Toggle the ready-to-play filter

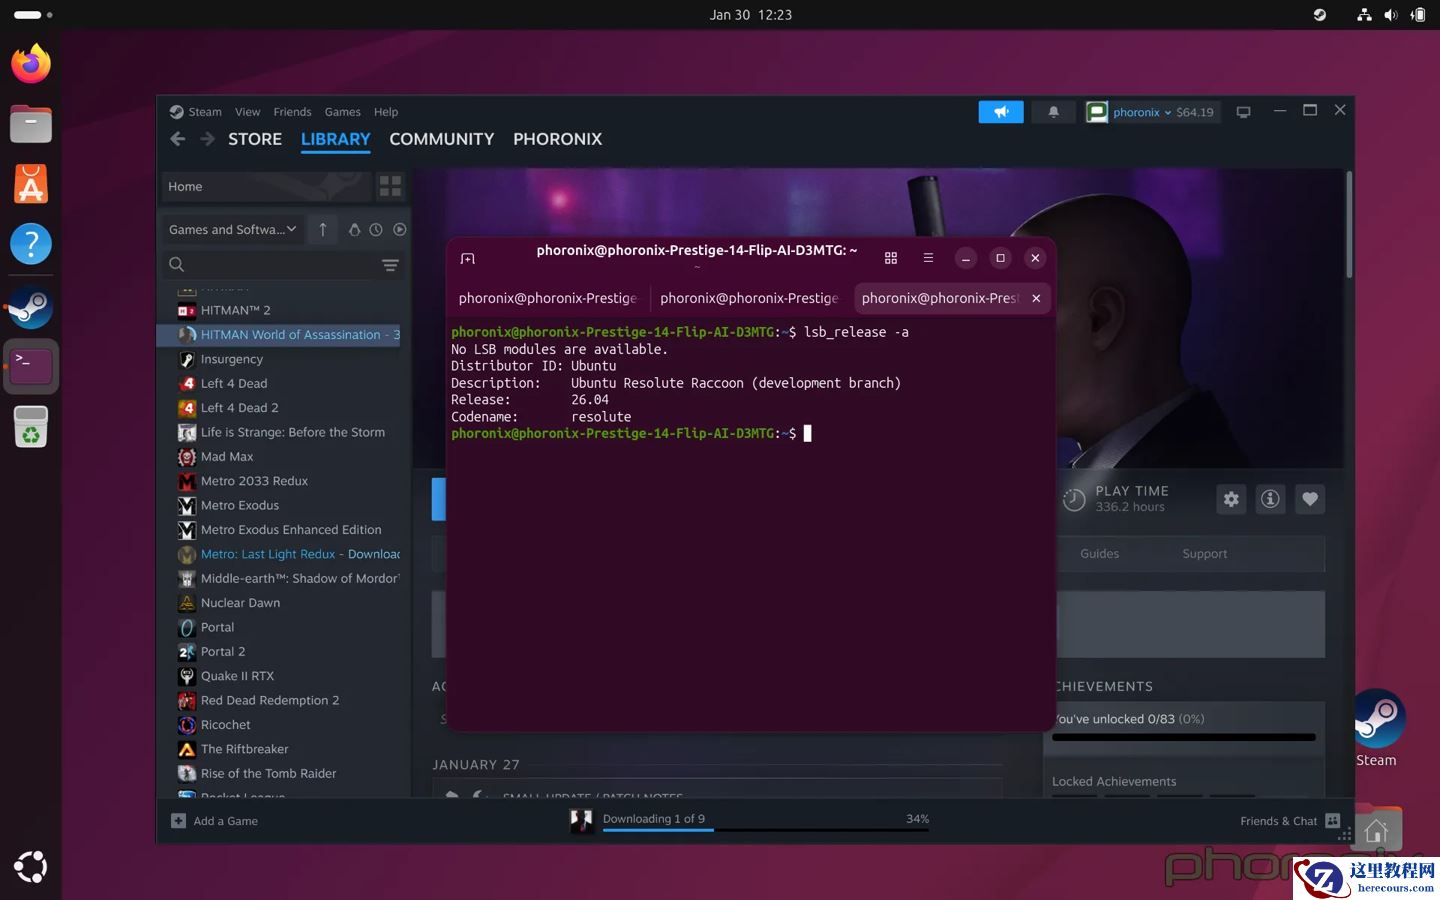pos(399,230)
